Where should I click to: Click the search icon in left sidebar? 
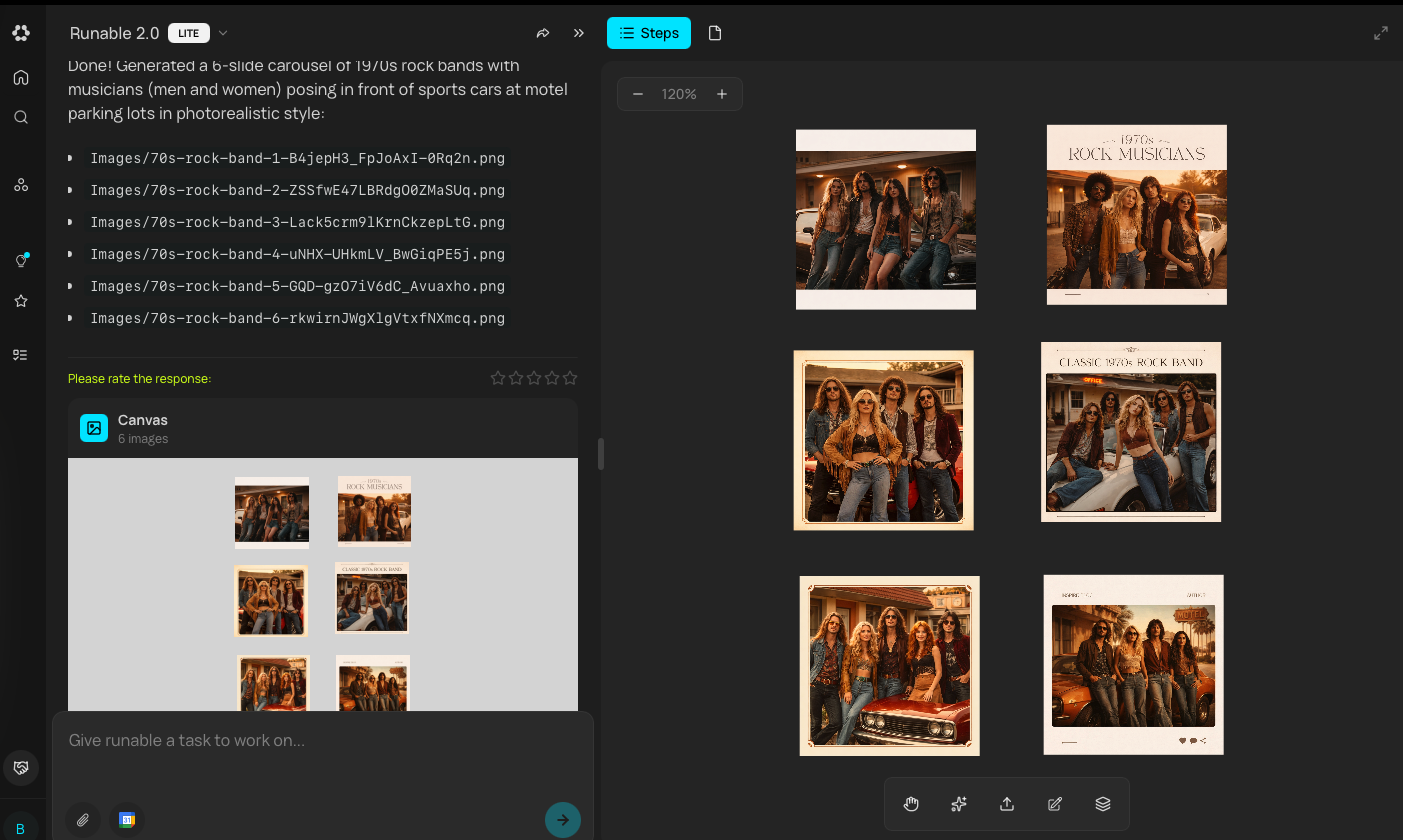point(21,117)
